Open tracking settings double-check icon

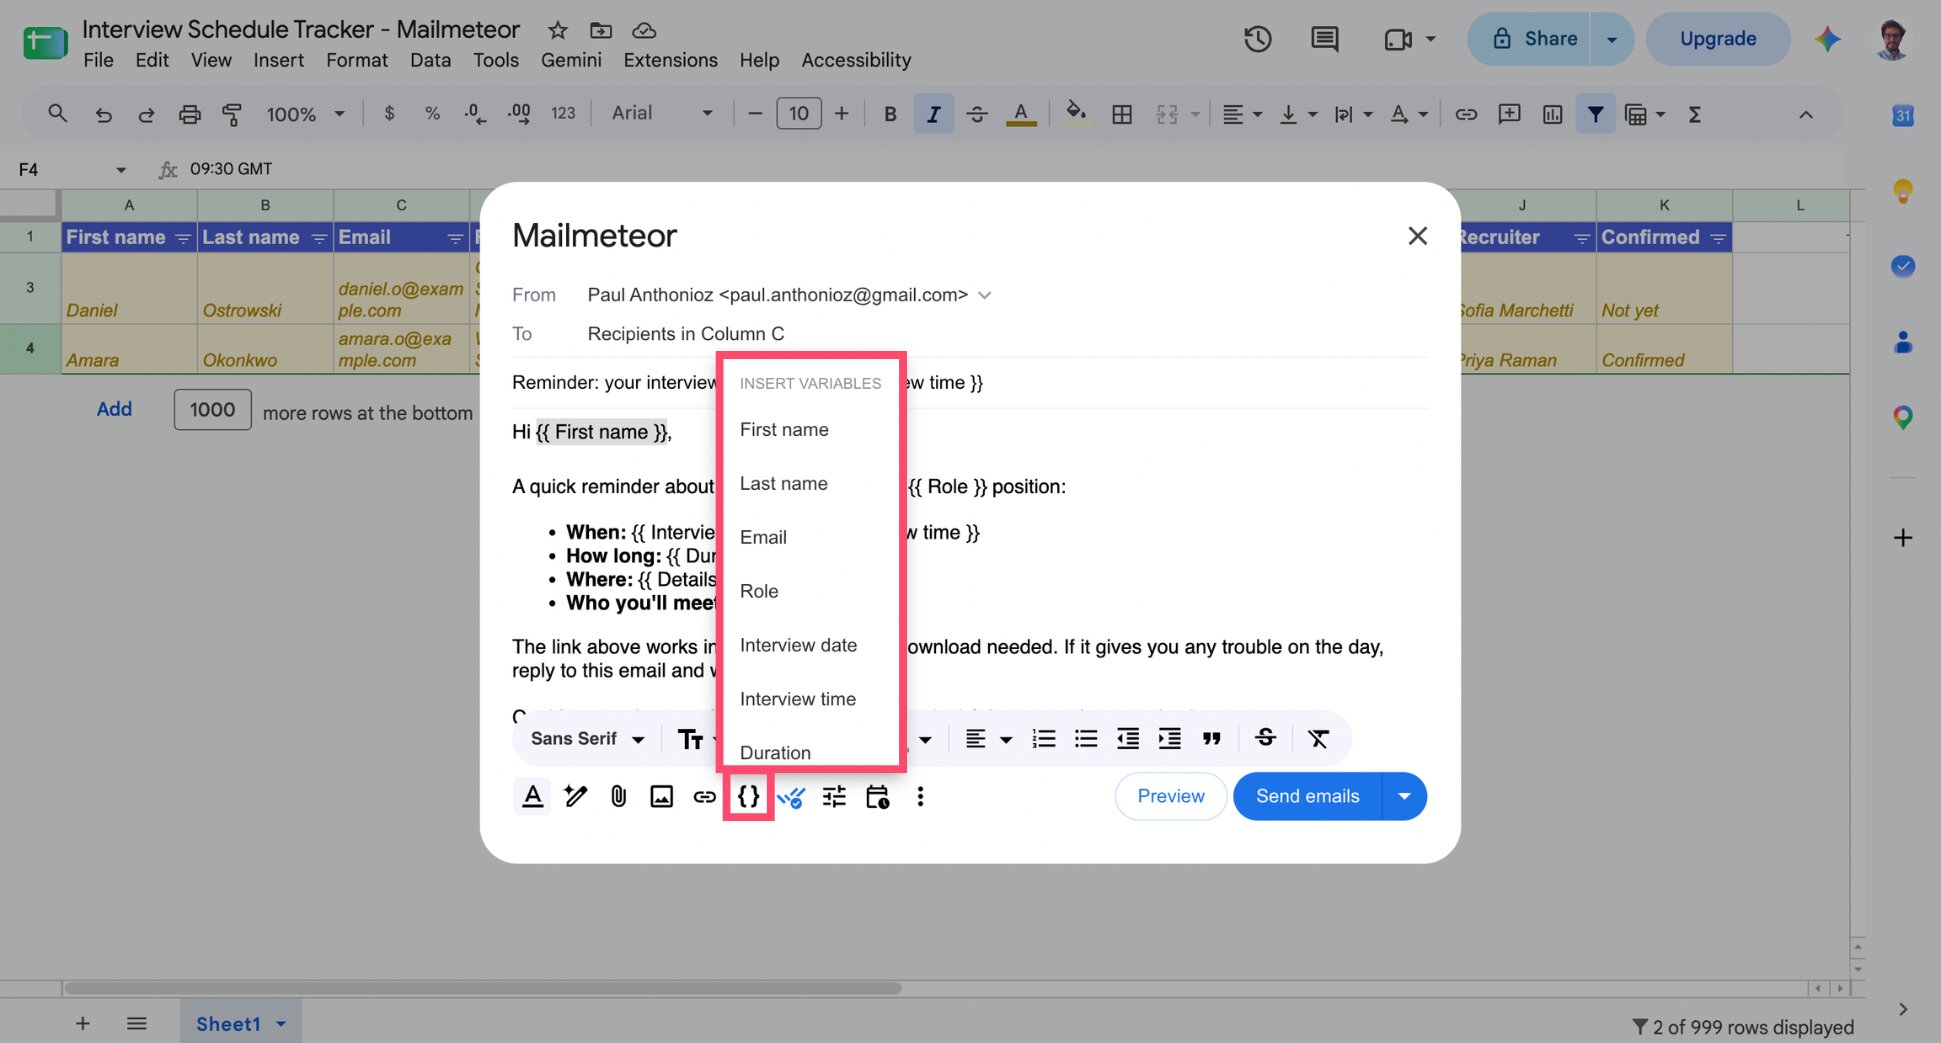(x=791, y=797)
